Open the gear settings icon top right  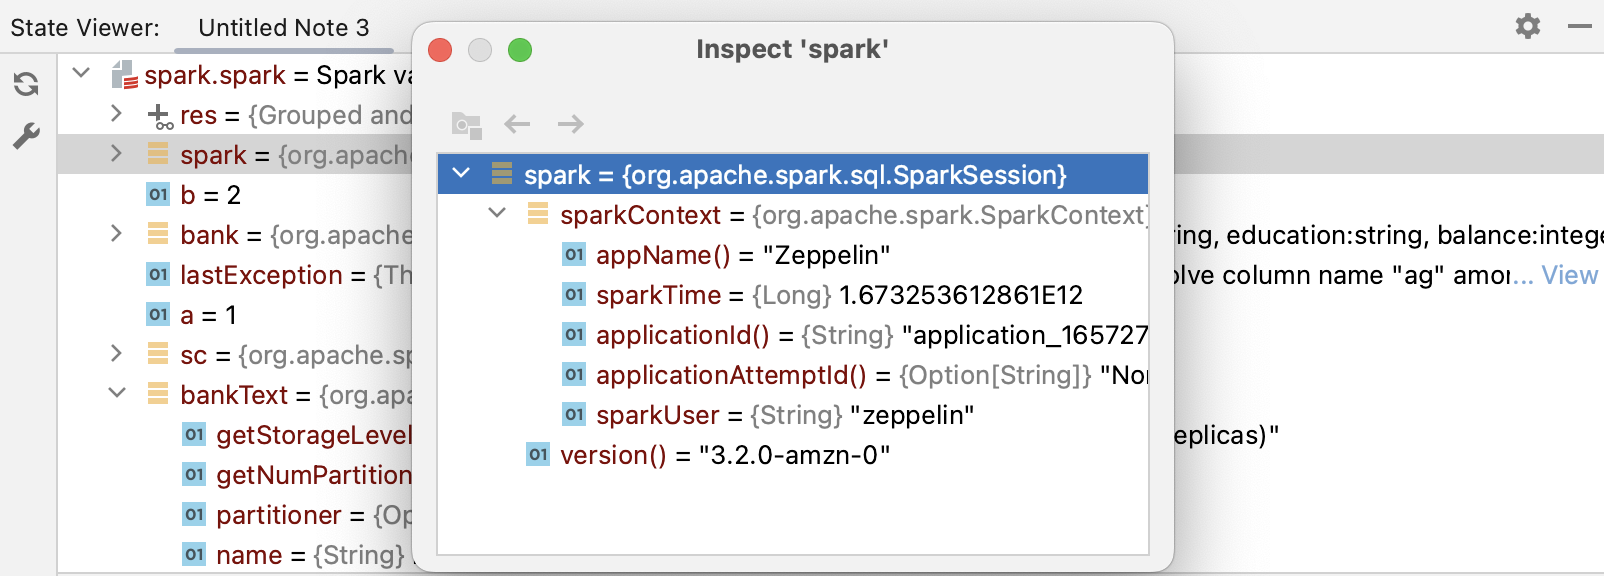[x=1528, y=26]
